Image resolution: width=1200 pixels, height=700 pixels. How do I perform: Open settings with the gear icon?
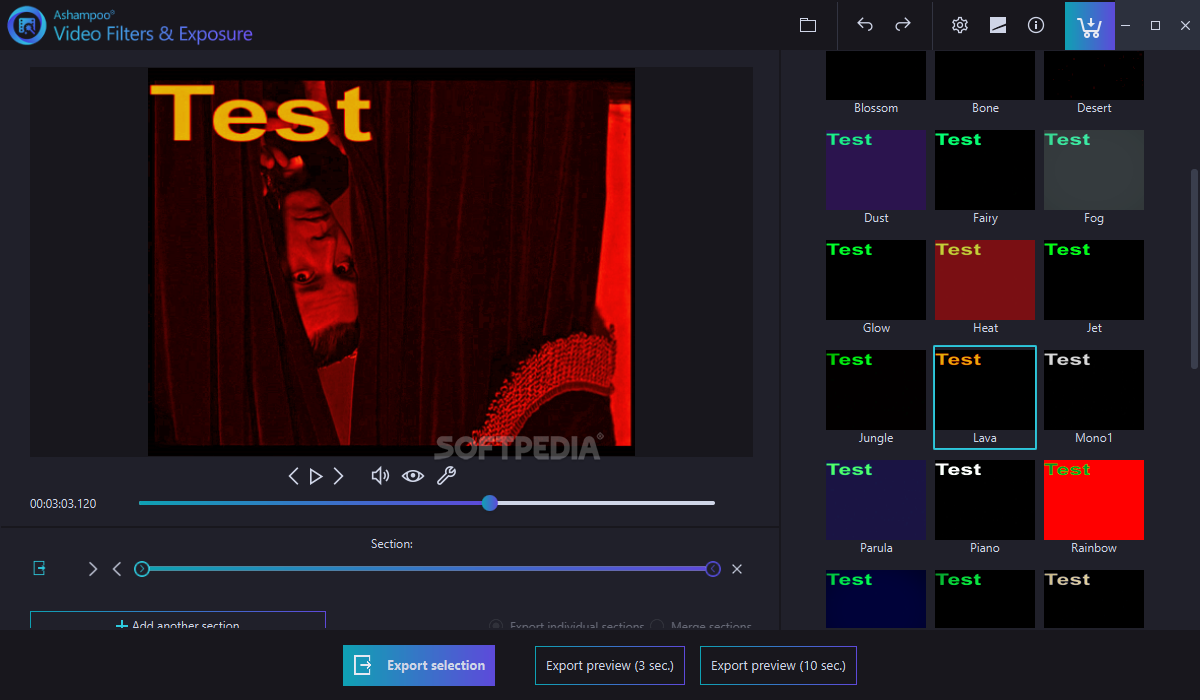pos(960,25)
